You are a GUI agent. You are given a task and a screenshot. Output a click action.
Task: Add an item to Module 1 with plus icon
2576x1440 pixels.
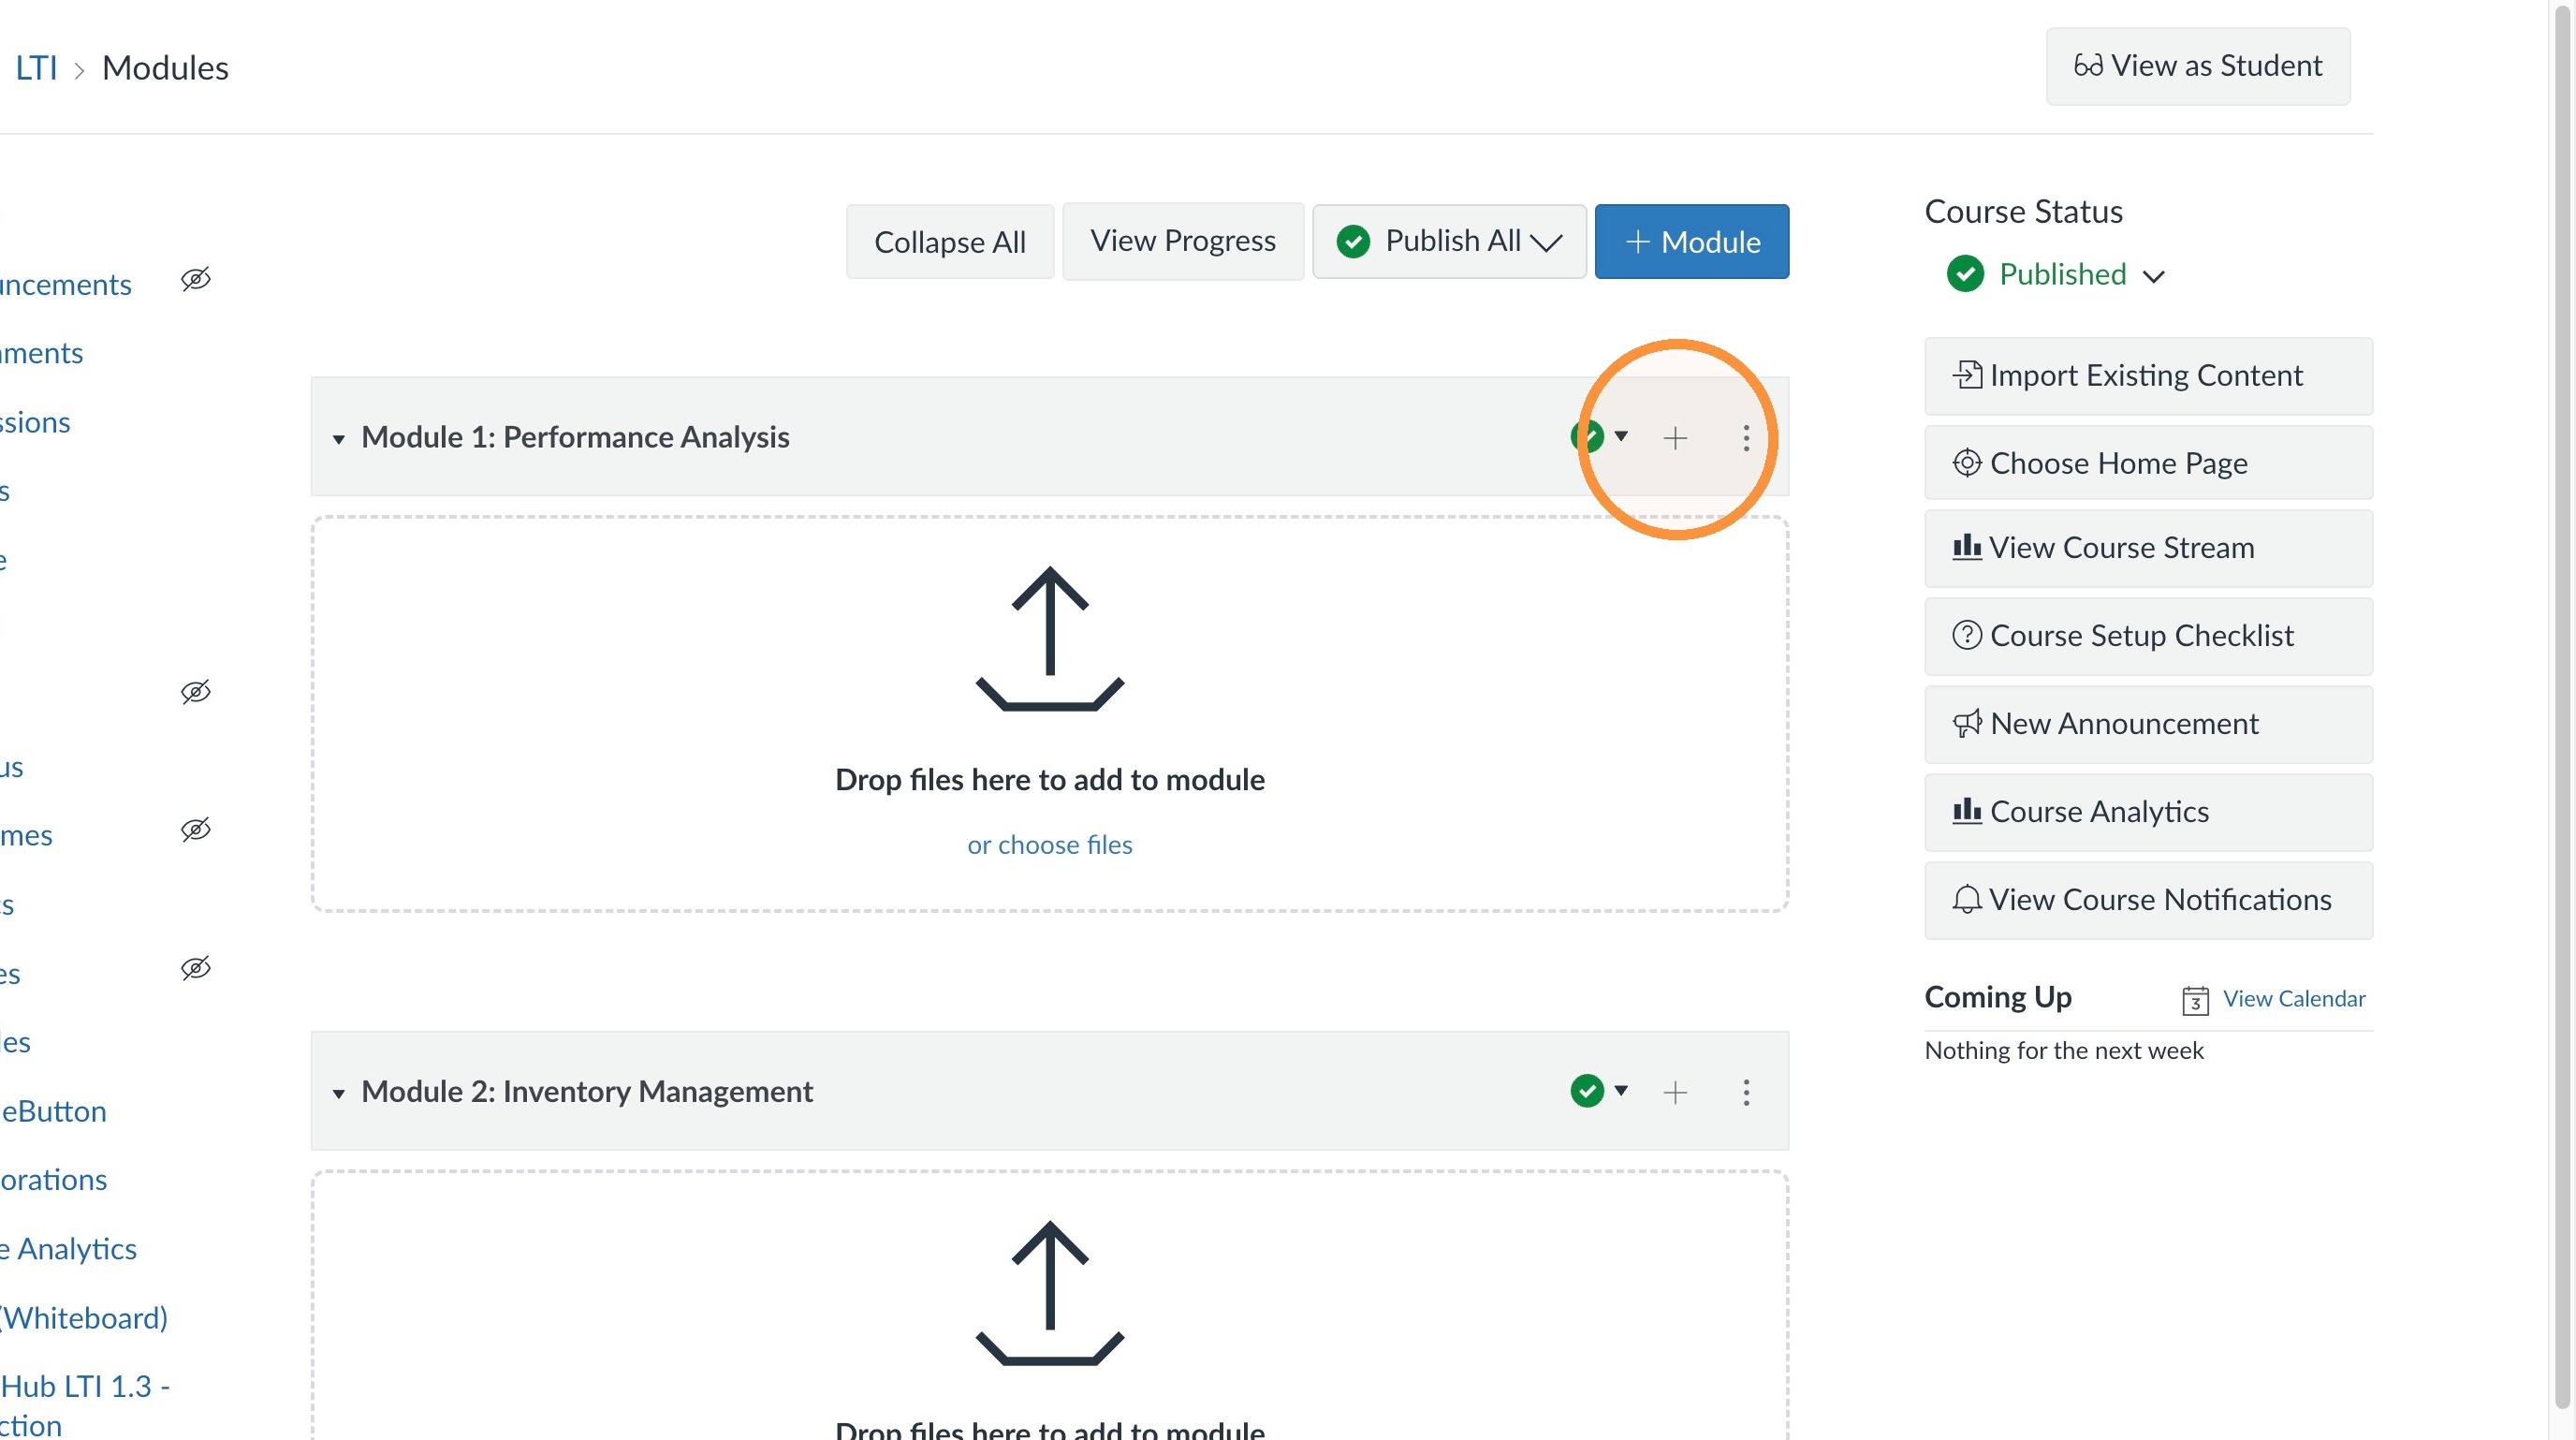click(x=1675, y=438)
